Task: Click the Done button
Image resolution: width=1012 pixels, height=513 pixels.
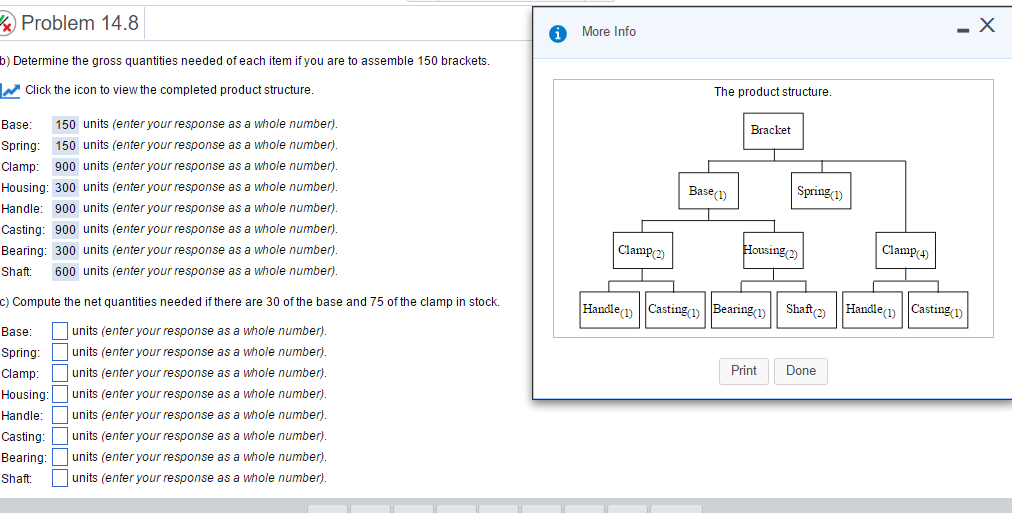Action: click(800, 371)
